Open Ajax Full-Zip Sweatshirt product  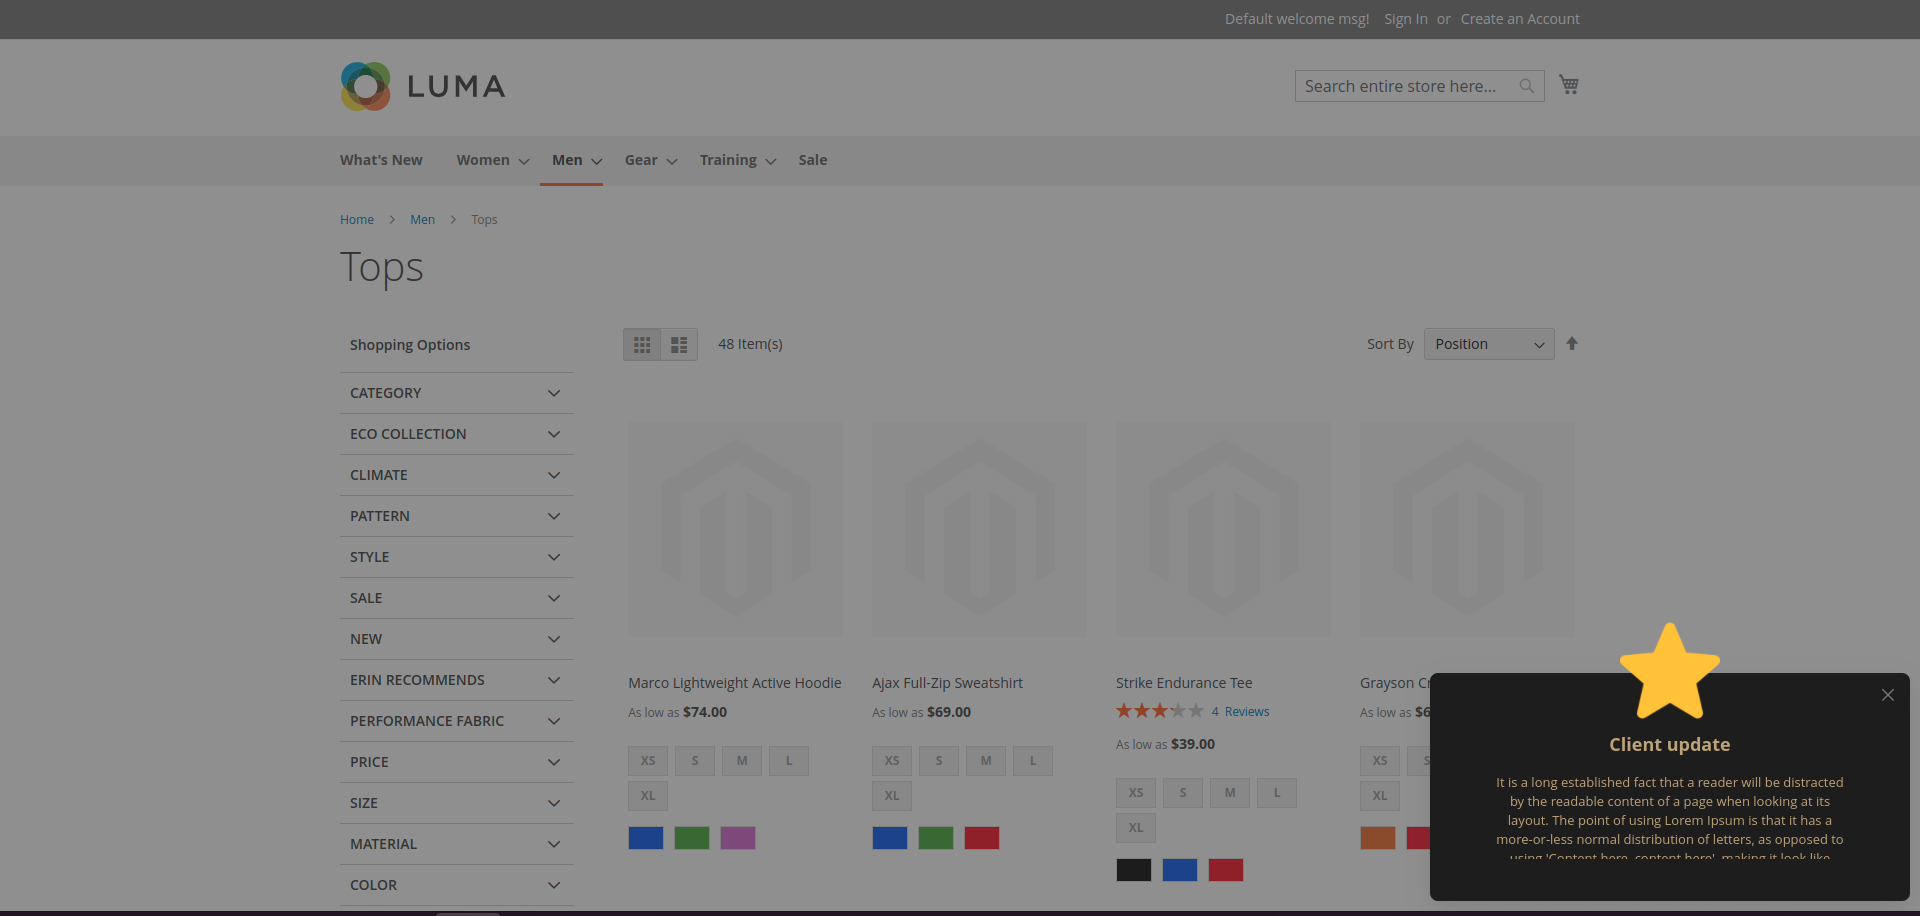tap(947, 683)
